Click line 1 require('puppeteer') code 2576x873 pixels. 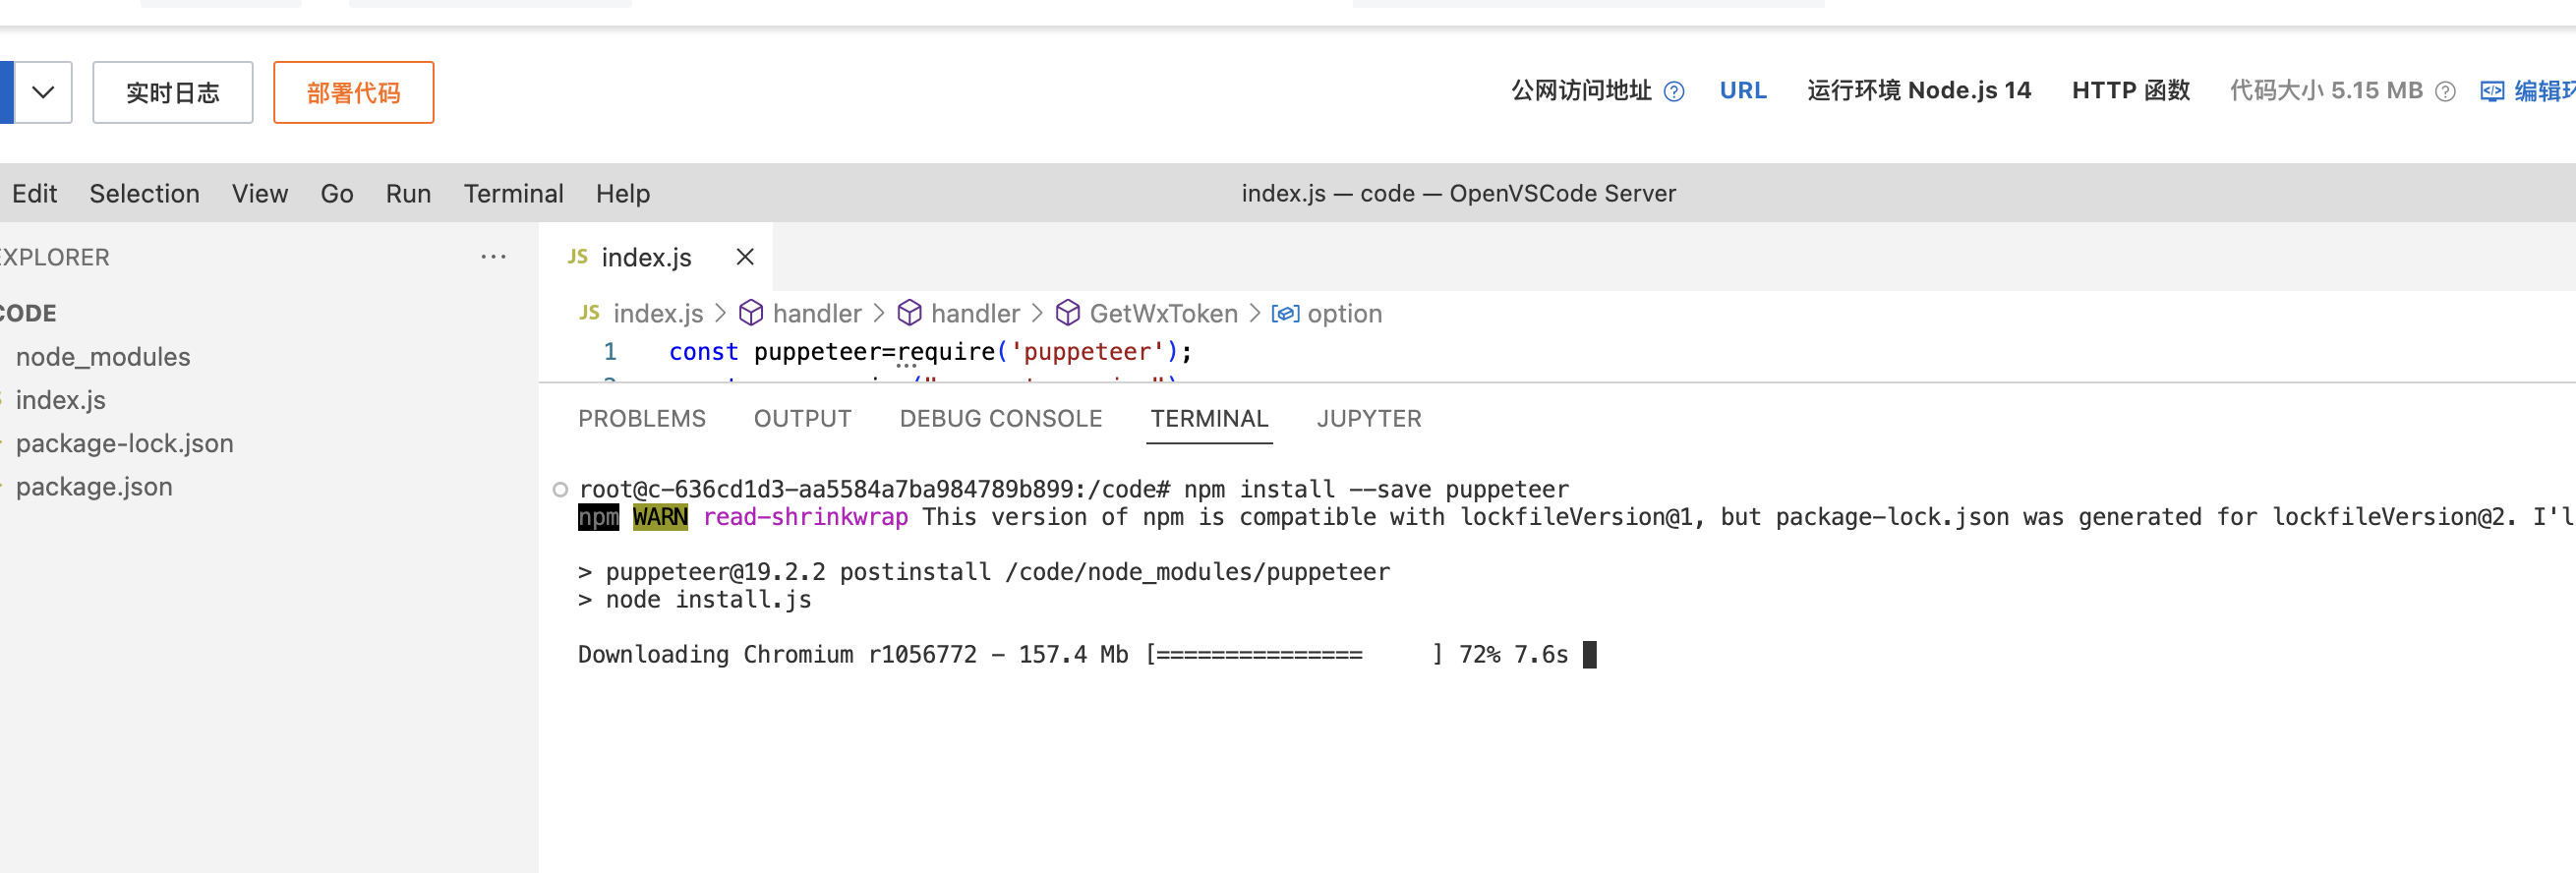point(1044,352)
